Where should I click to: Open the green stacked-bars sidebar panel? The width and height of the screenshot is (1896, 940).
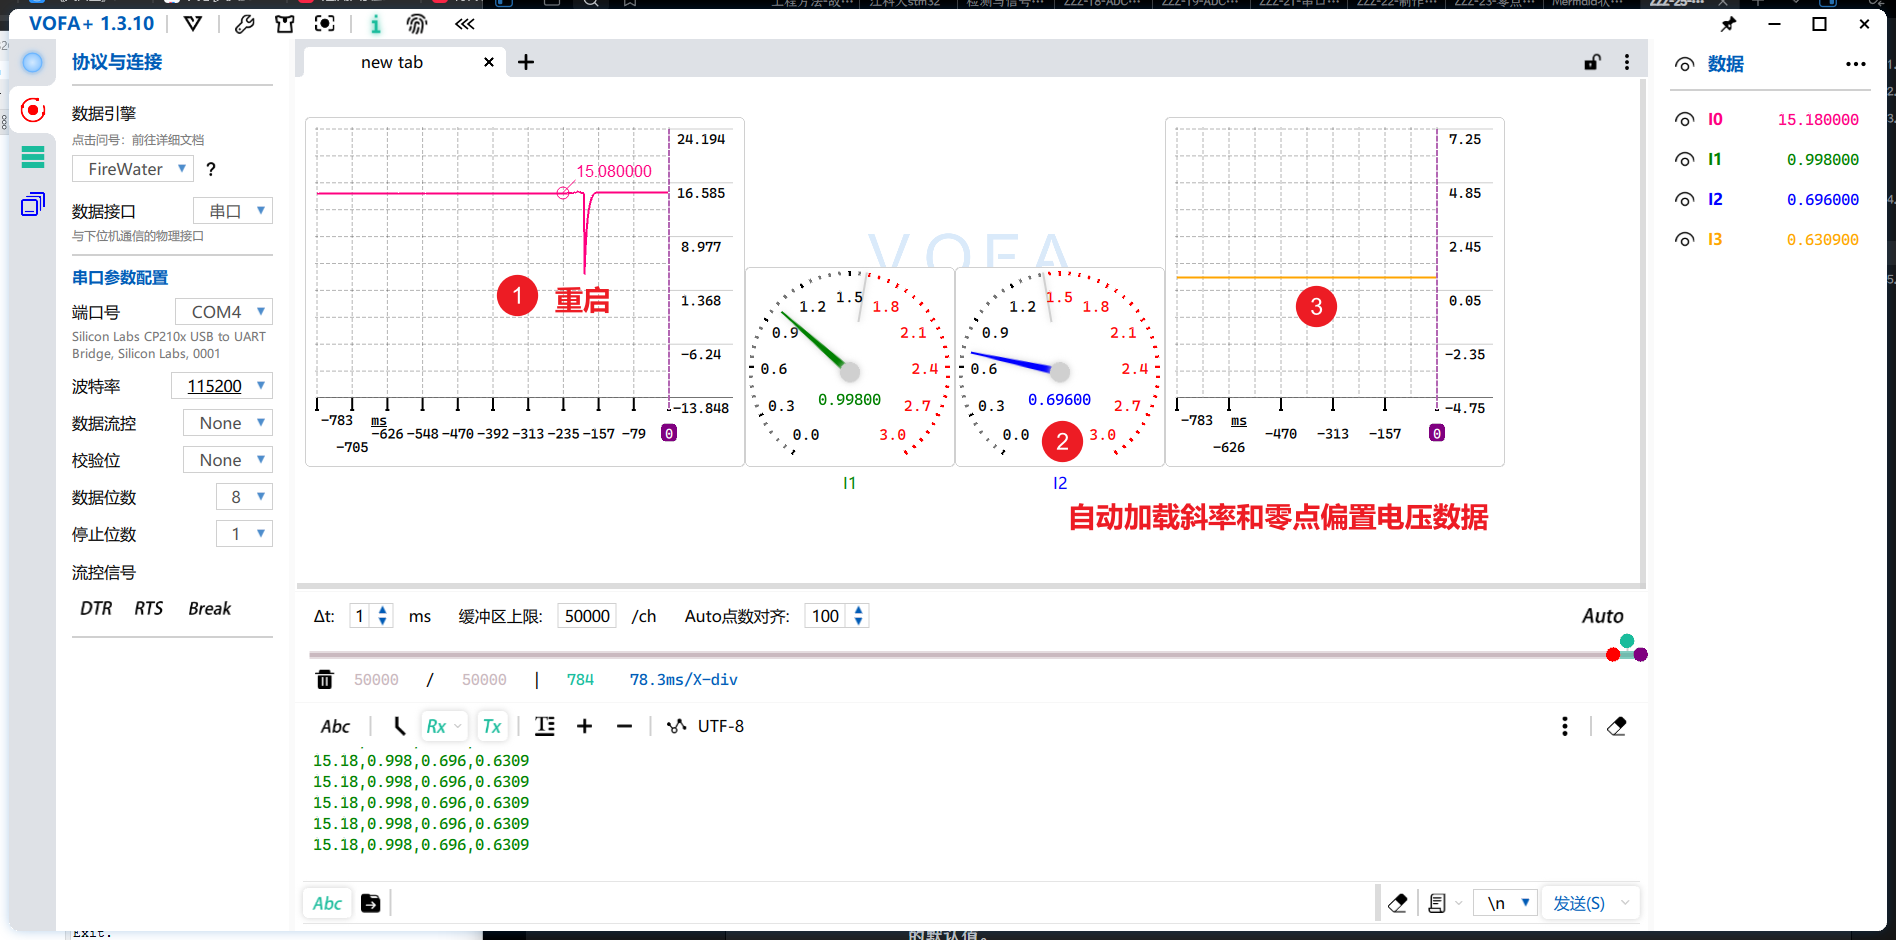pos(33,157)
